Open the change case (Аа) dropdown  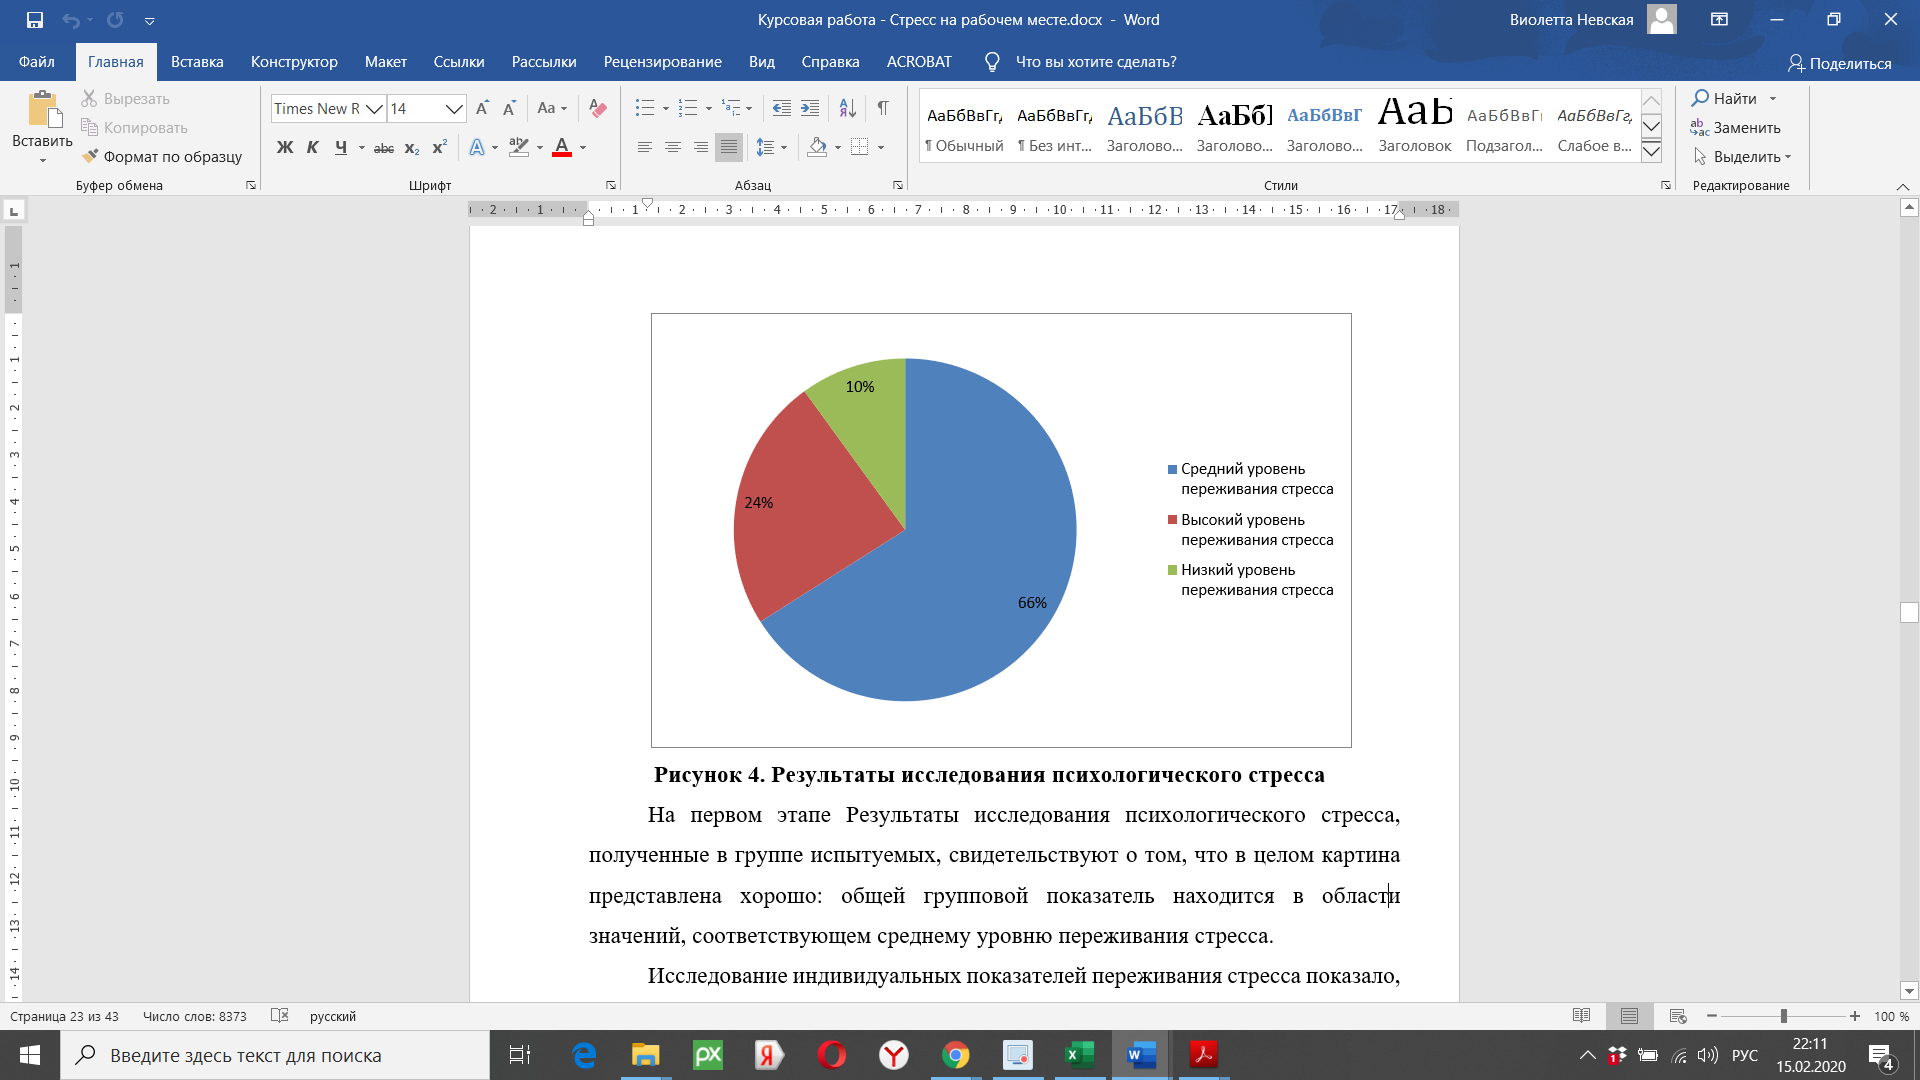coord(552,108)
